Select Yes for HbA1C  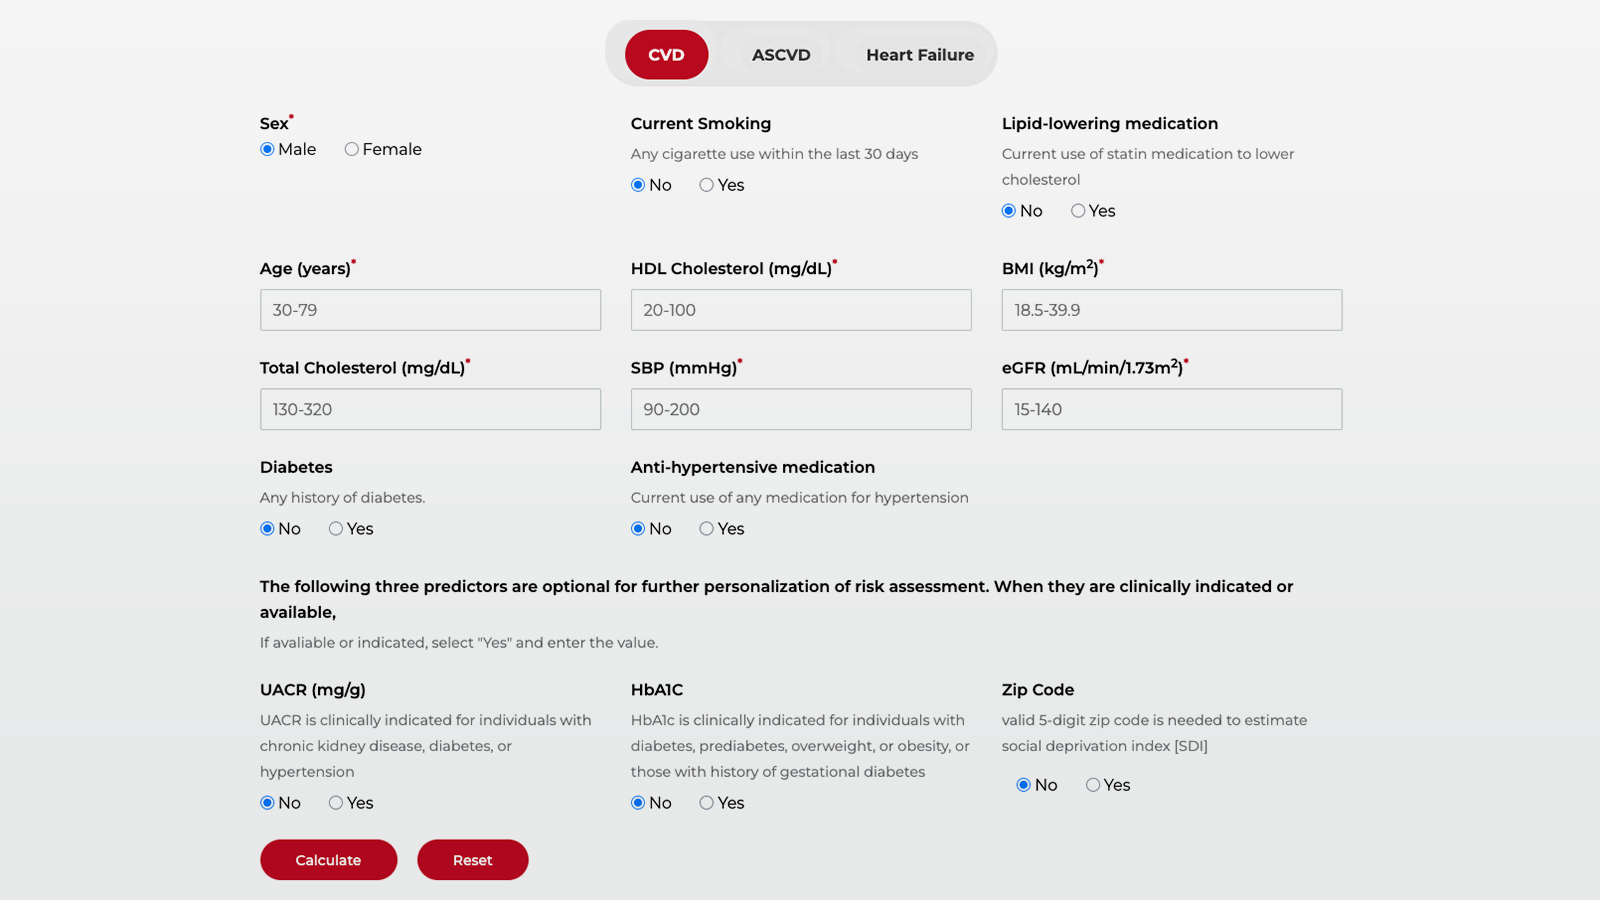click(x=707, y=803)
